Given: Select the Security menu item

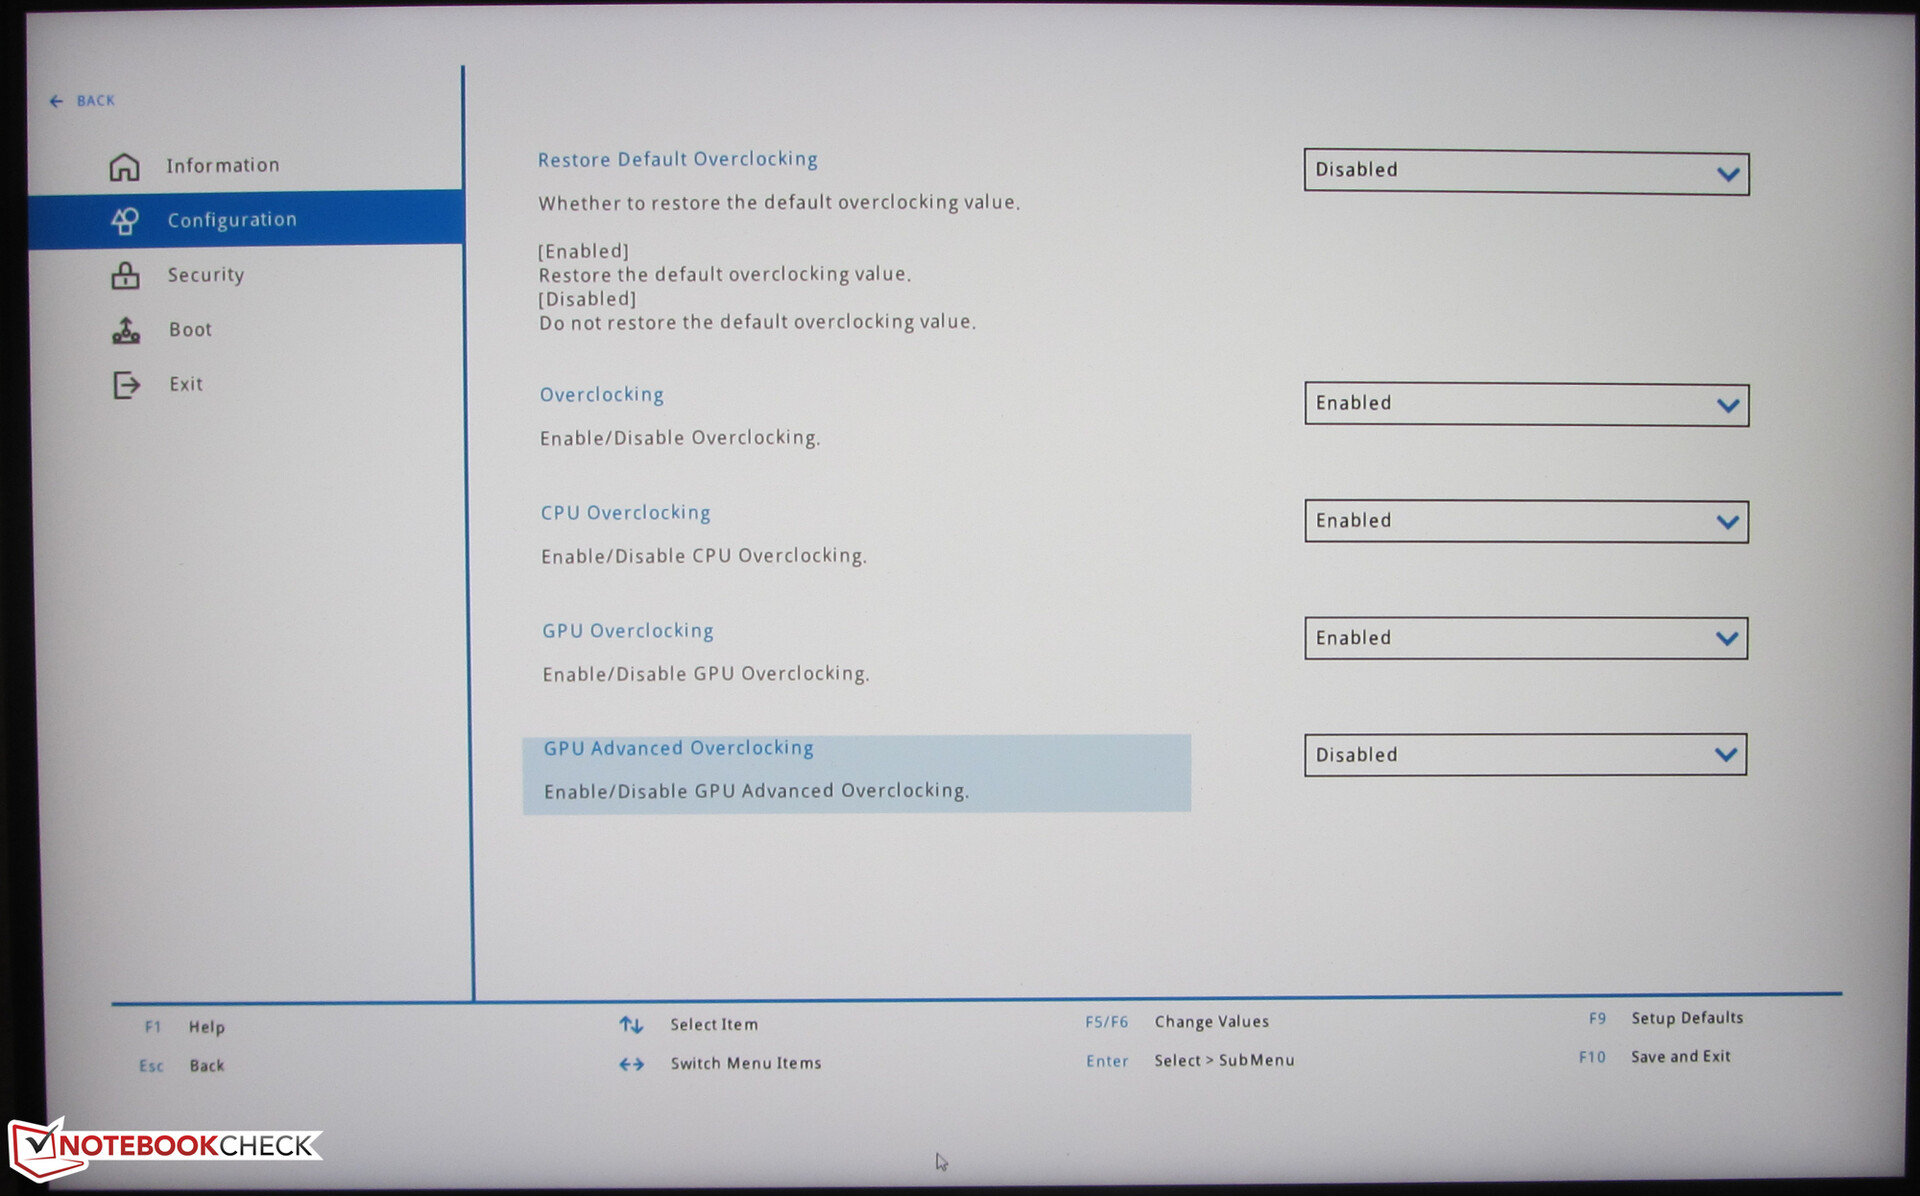Looking at the screenshot, I should [x=206, y=275].
